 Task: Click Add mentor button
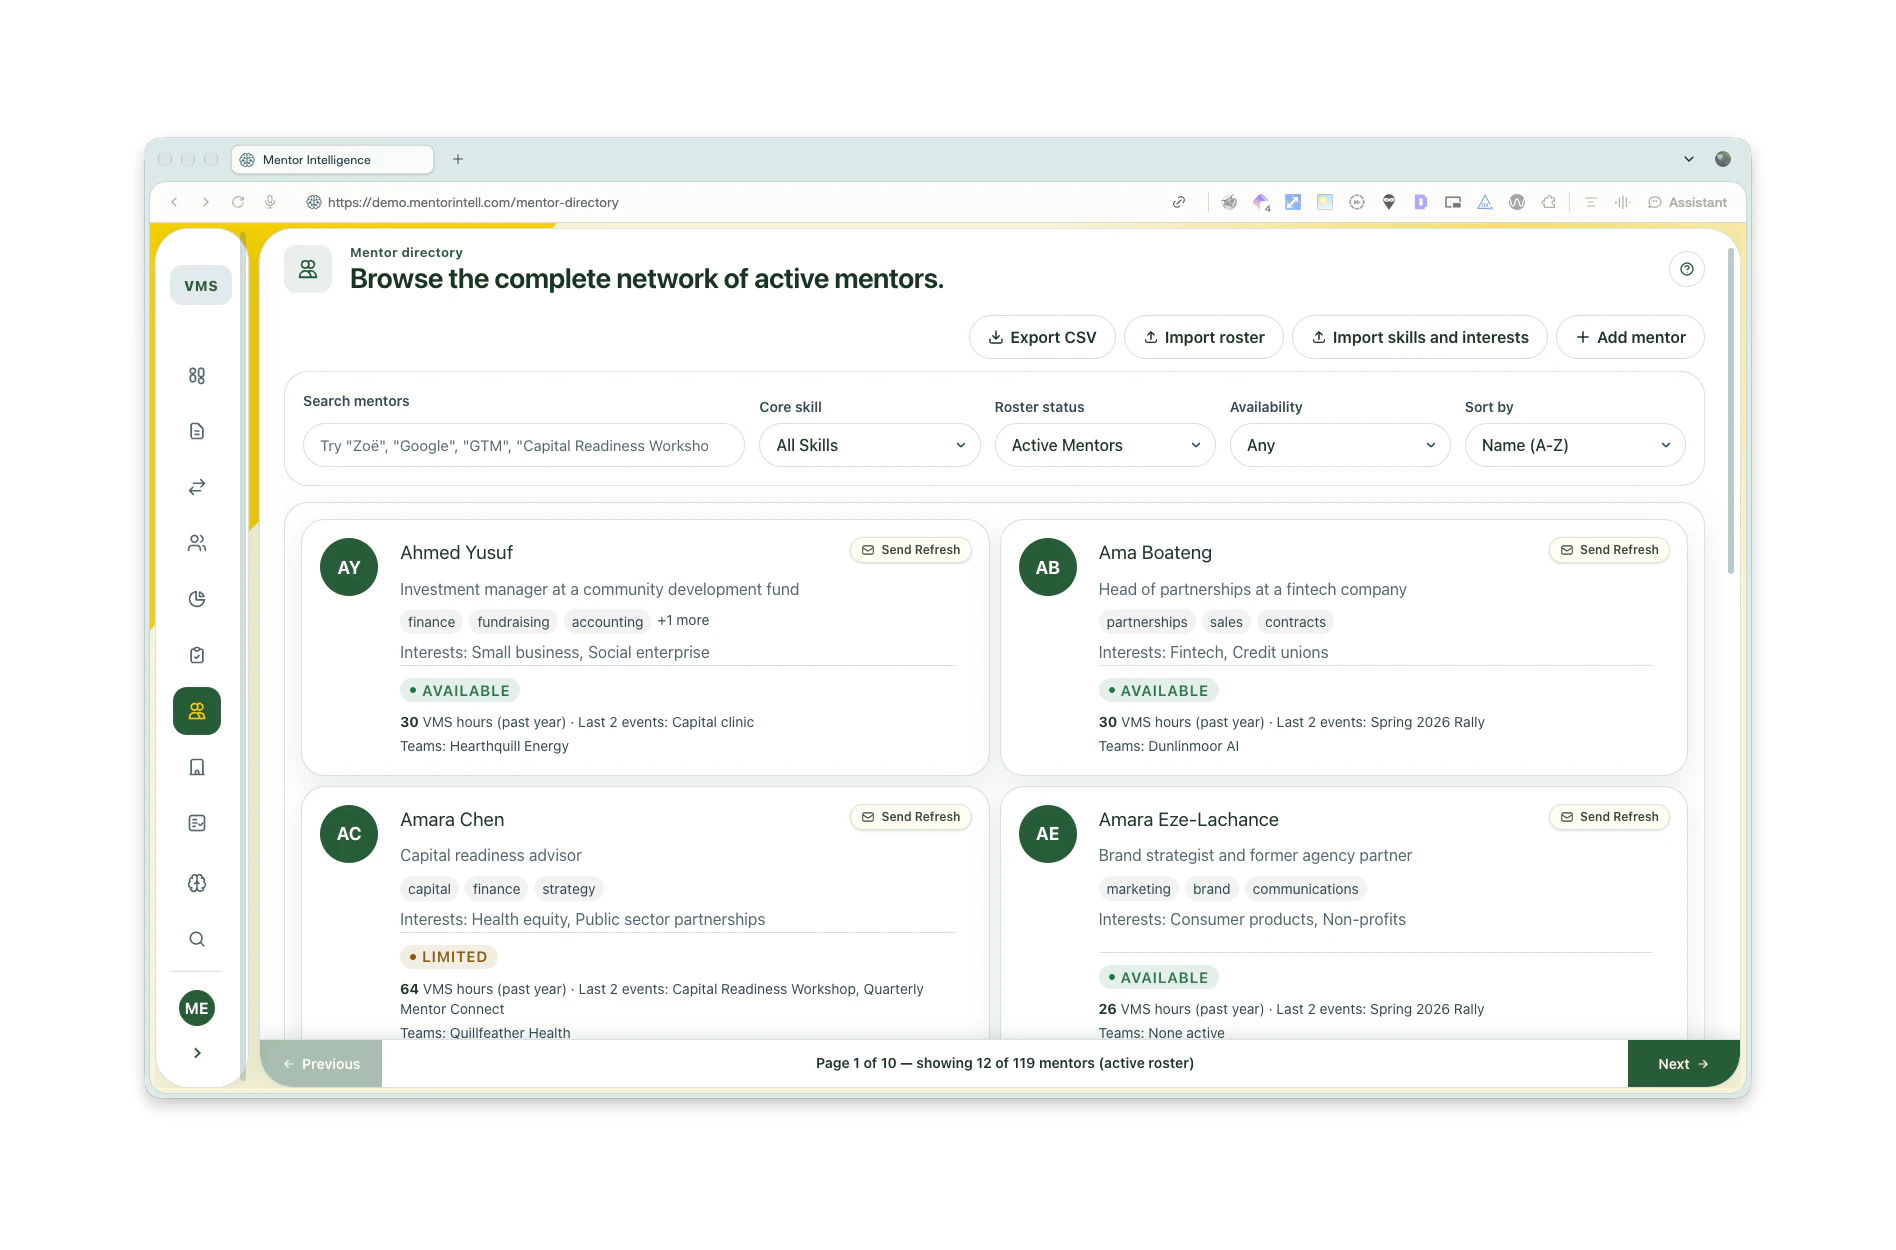(x=1631, y=338)
